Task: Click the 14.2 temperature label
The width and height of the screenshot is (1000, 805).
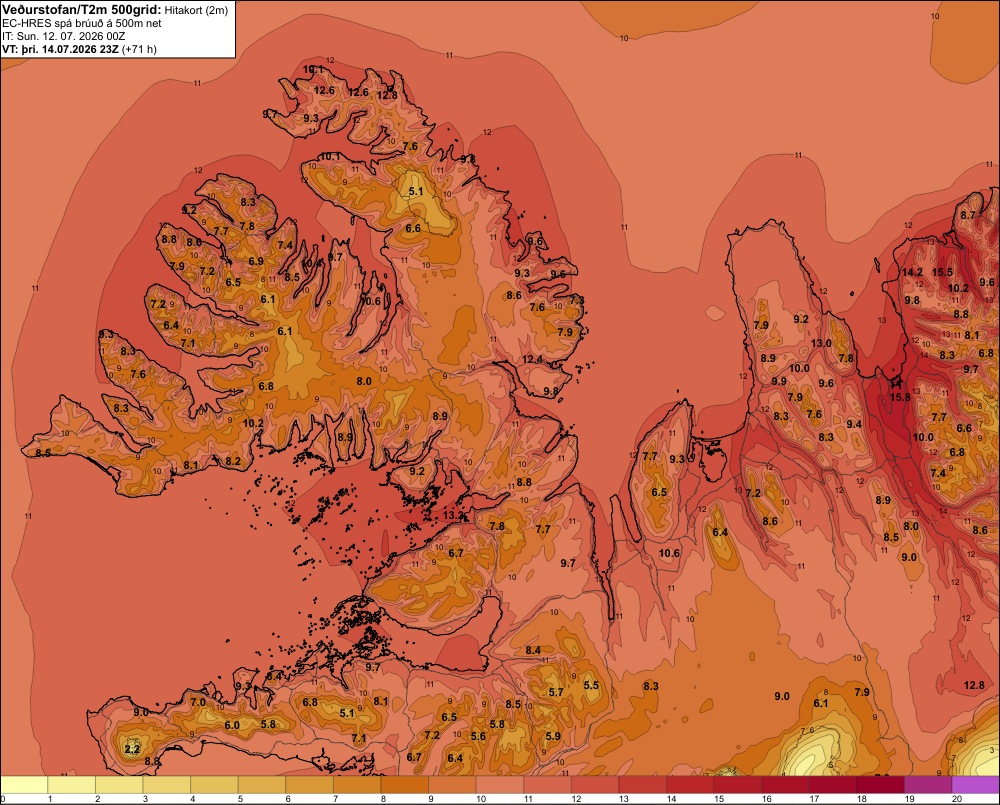Action: (x=912, y=272)
